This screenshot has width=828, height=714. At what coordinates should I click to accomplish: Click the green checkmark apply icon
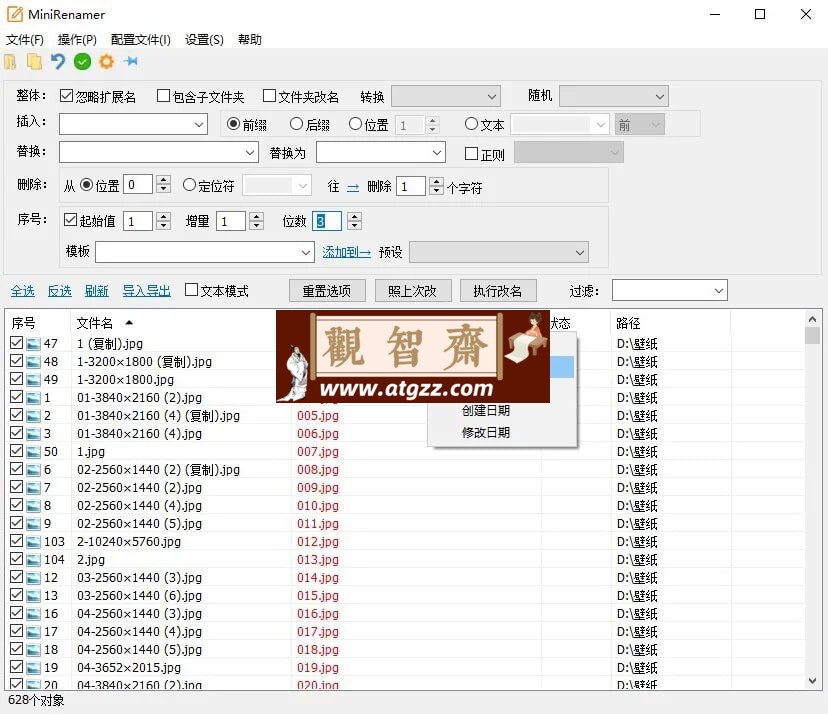[x=82, y=62]
